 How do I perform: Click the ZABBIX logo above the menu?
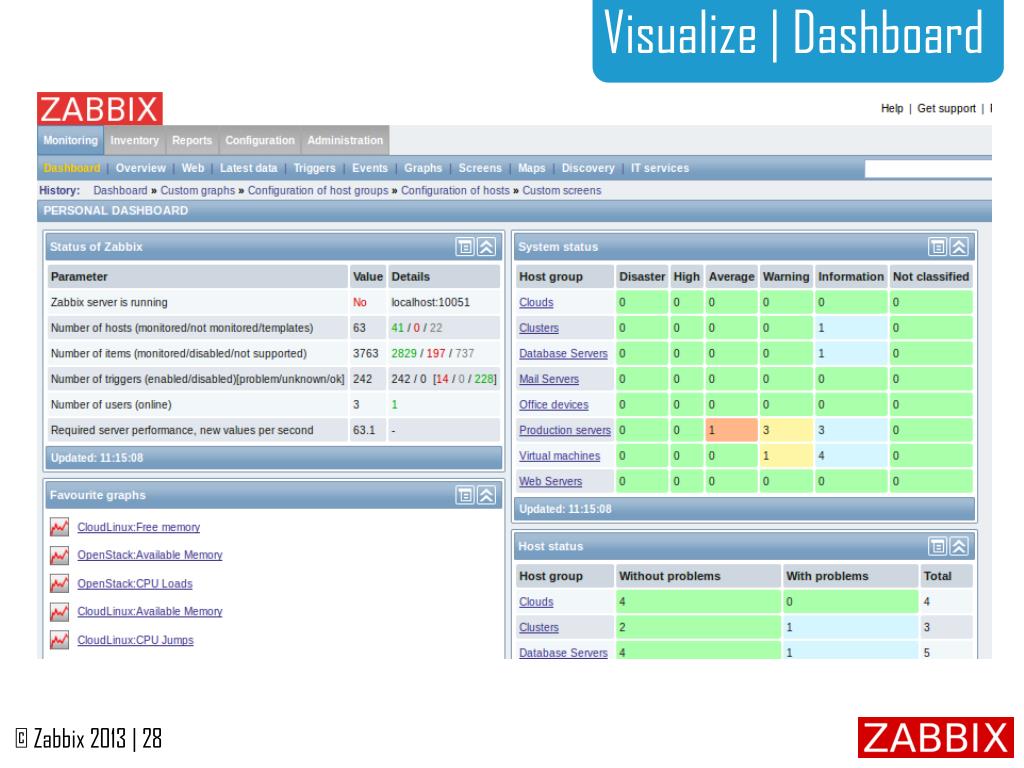click(100, 108)
